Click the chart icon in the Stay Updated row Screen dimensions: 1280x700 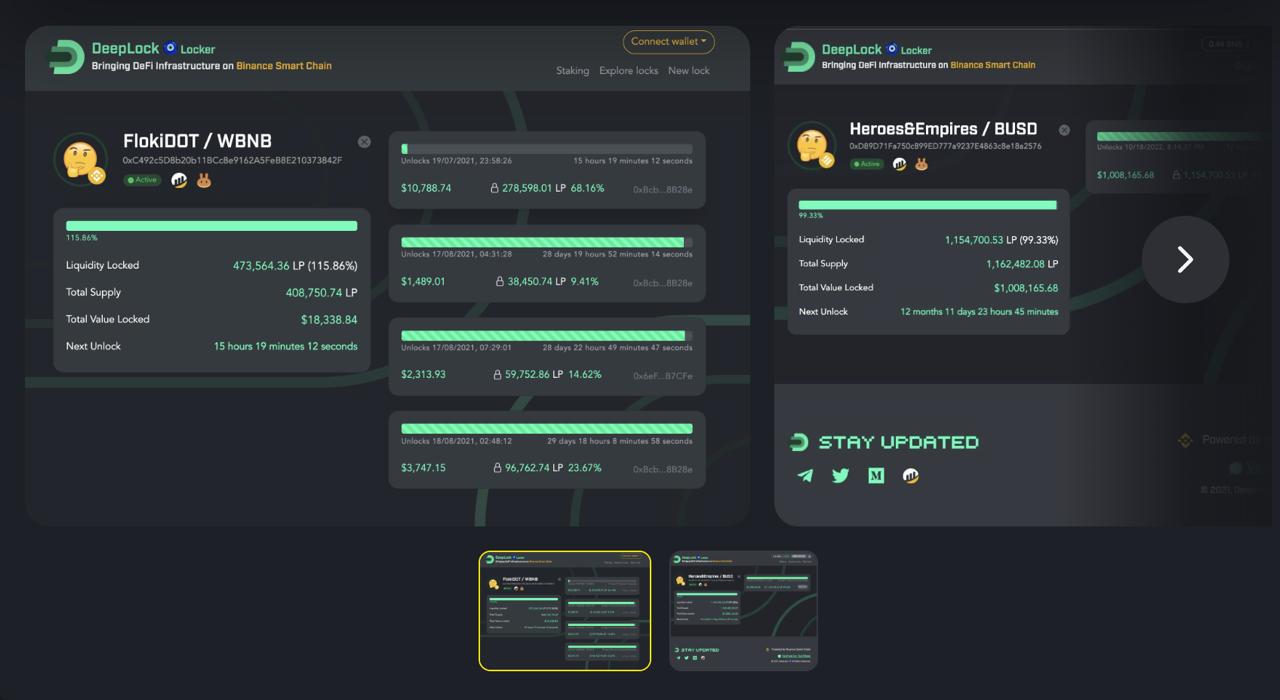[x=910, y=476]
